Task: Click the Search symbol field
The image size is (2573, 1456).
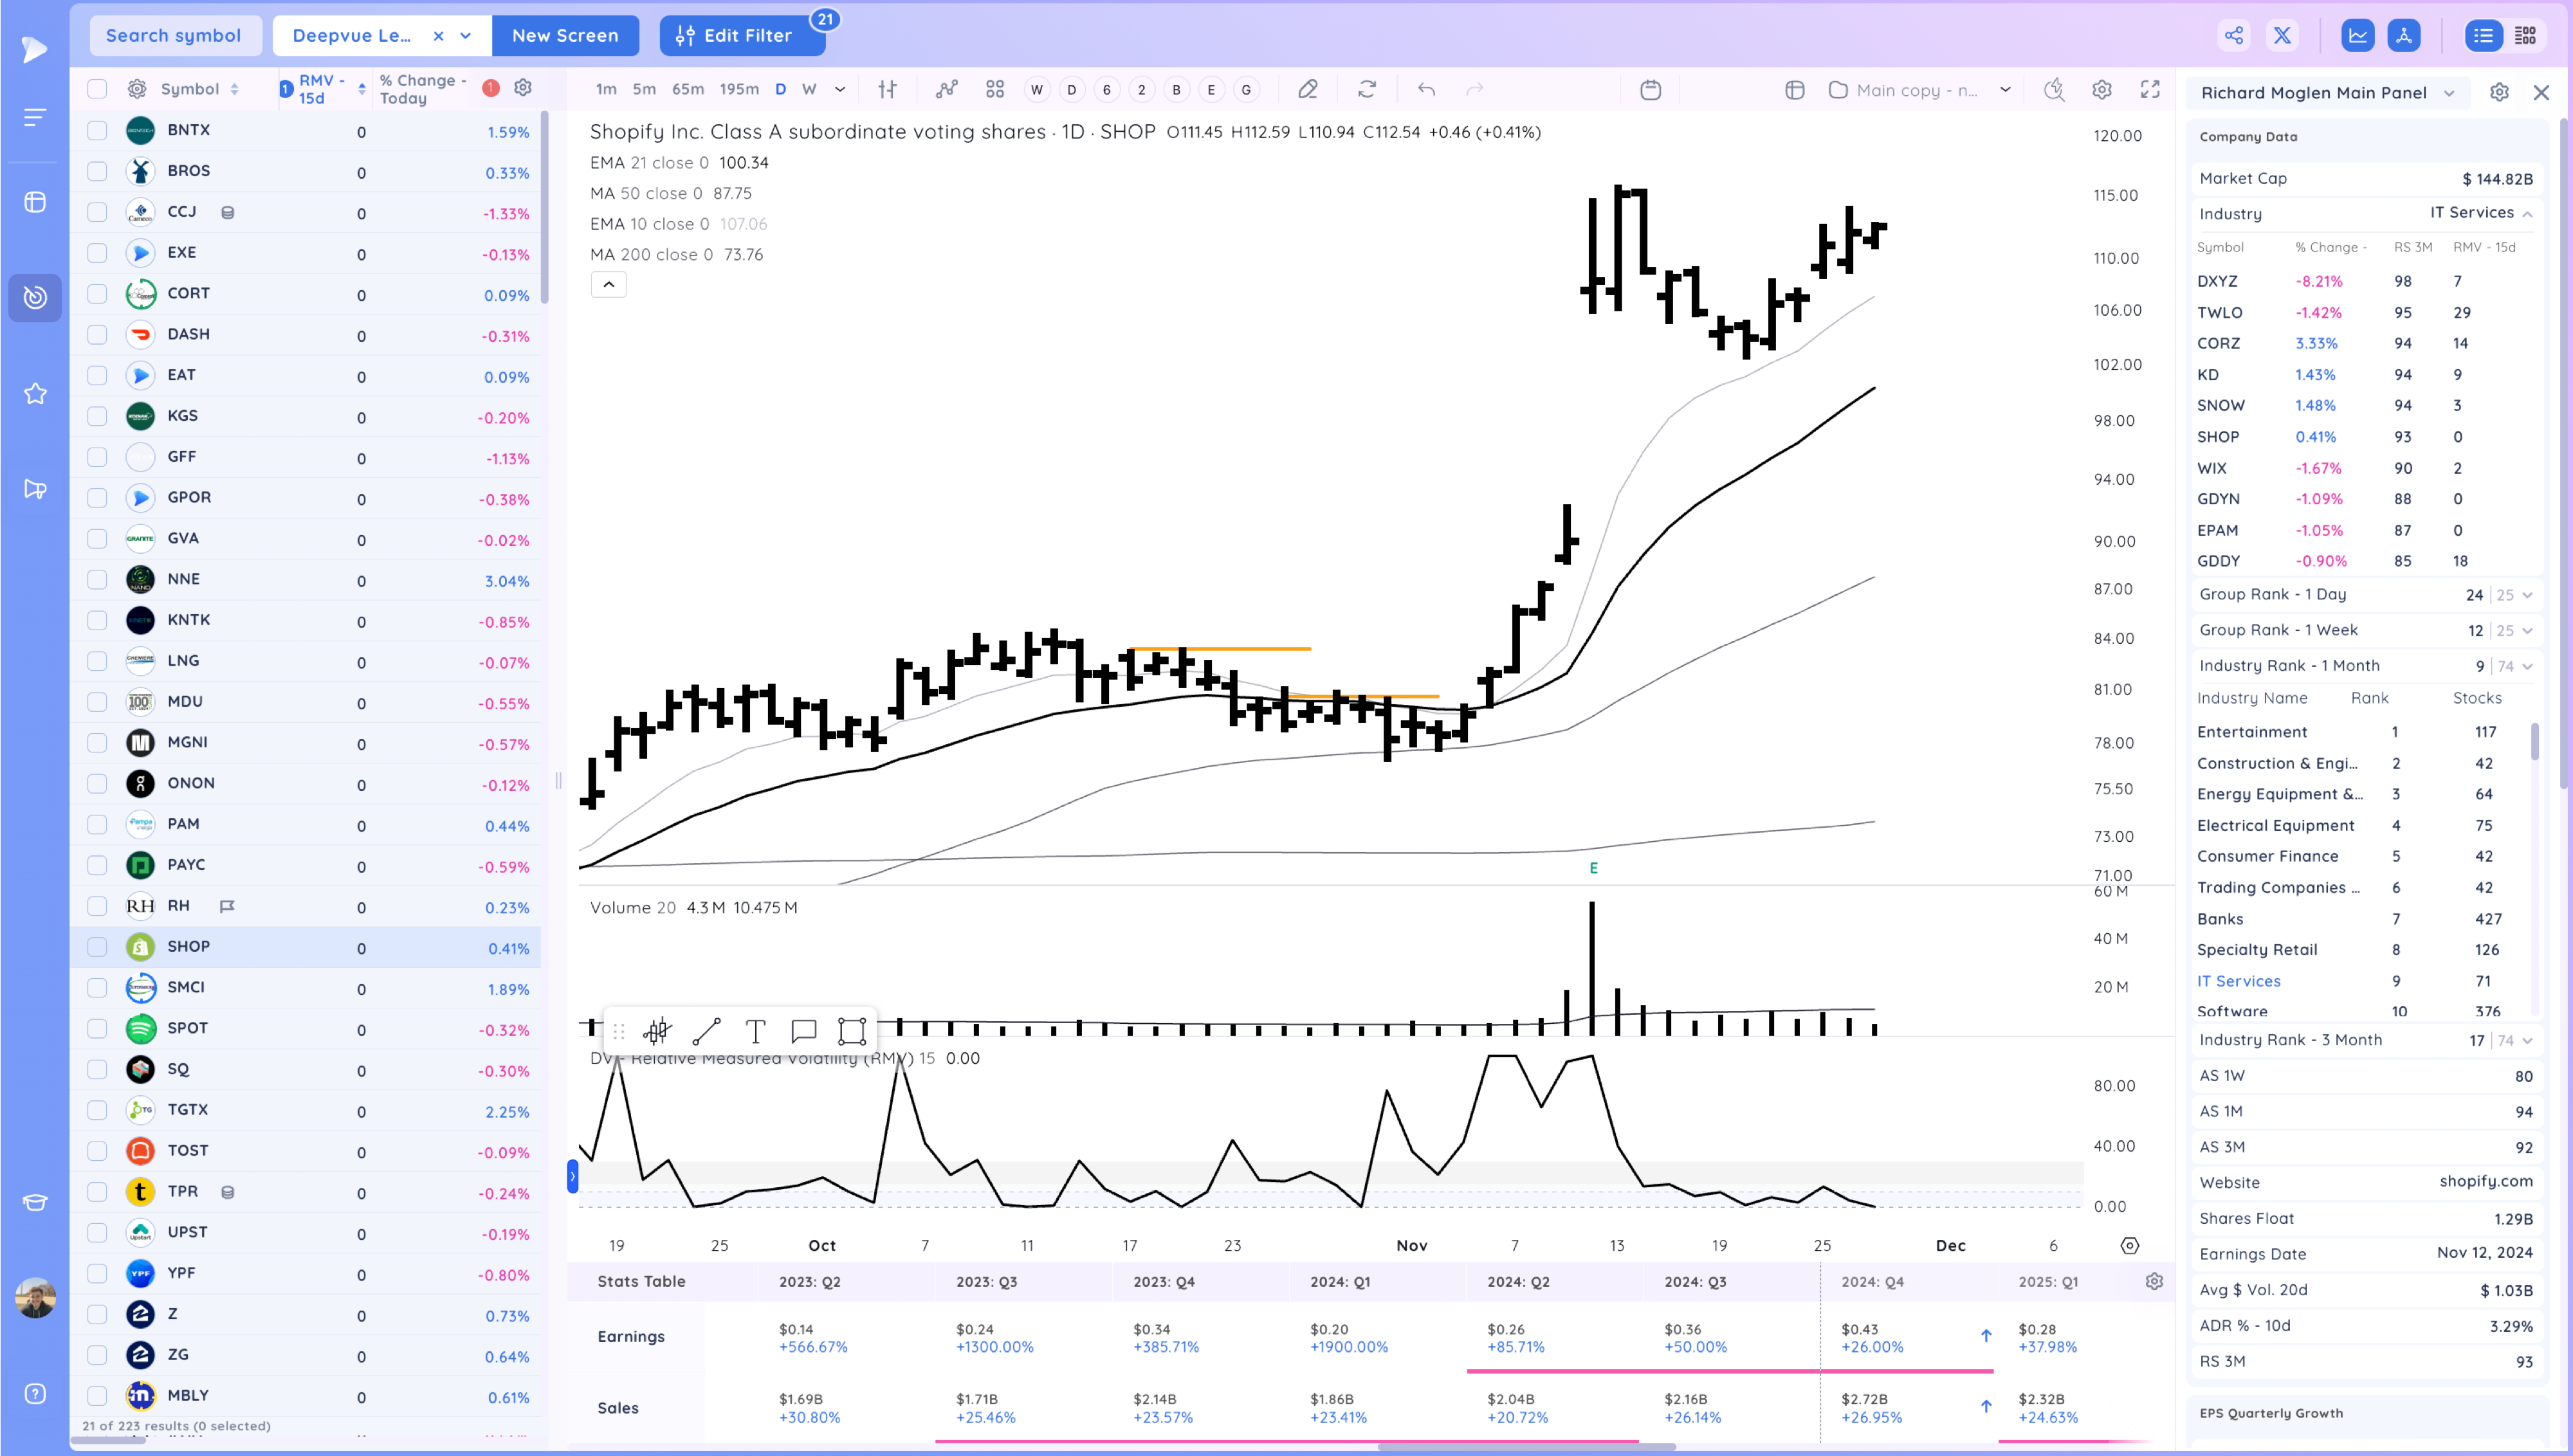Action: click(x=175, y=36)
